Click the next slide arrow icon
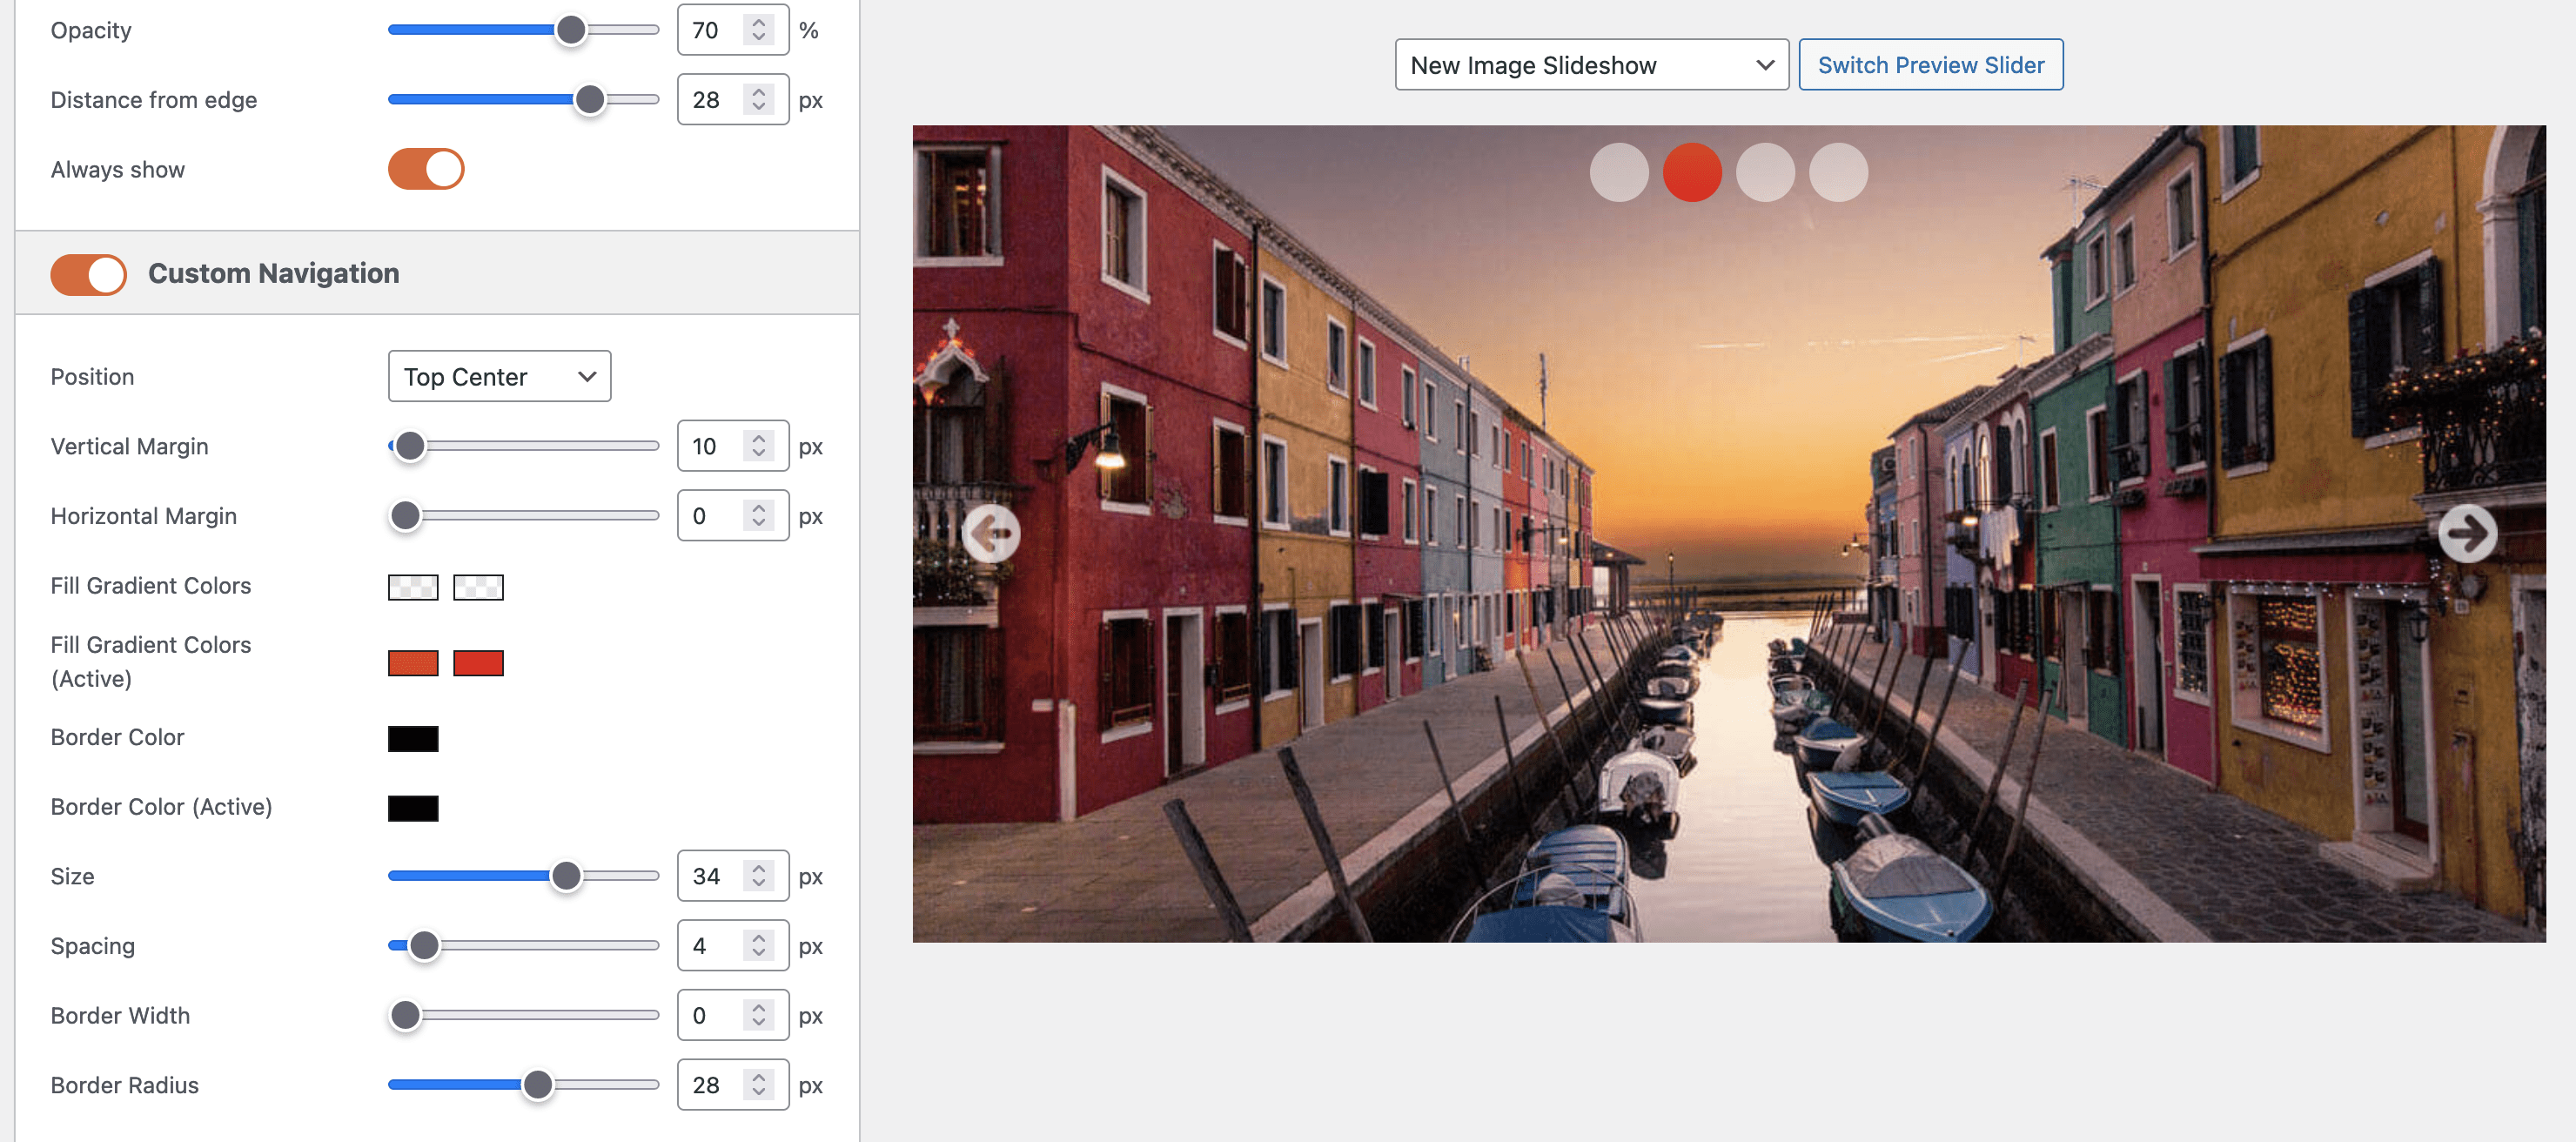2576x1142 pixels. tap(2466, 533)
